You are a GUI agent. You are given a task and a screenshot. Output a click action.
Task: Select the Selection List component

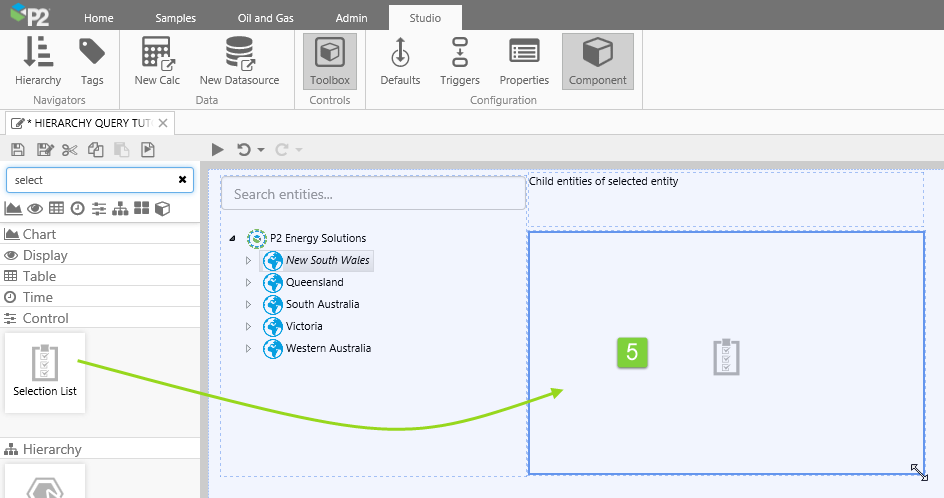click(44, 372)
